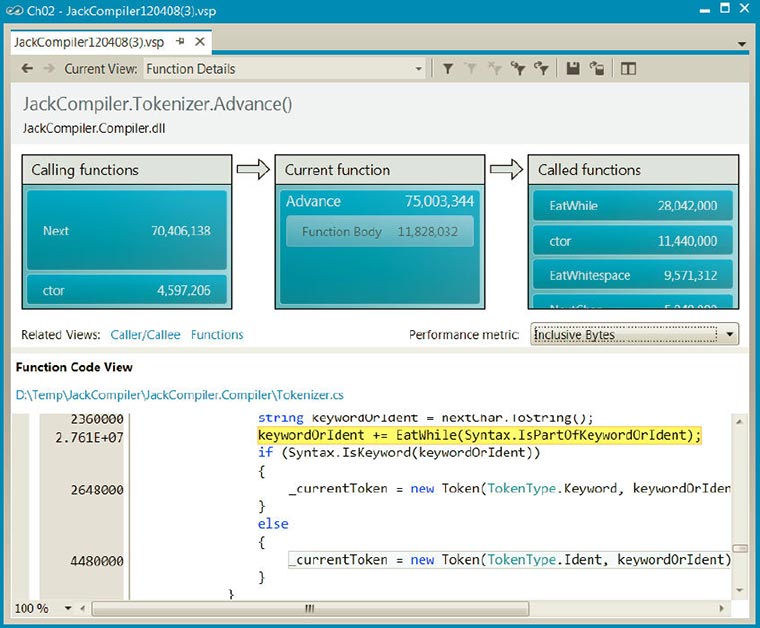760x628 pixels.
Task: Select the Next calling function block
Action: [x=127, y=231]
